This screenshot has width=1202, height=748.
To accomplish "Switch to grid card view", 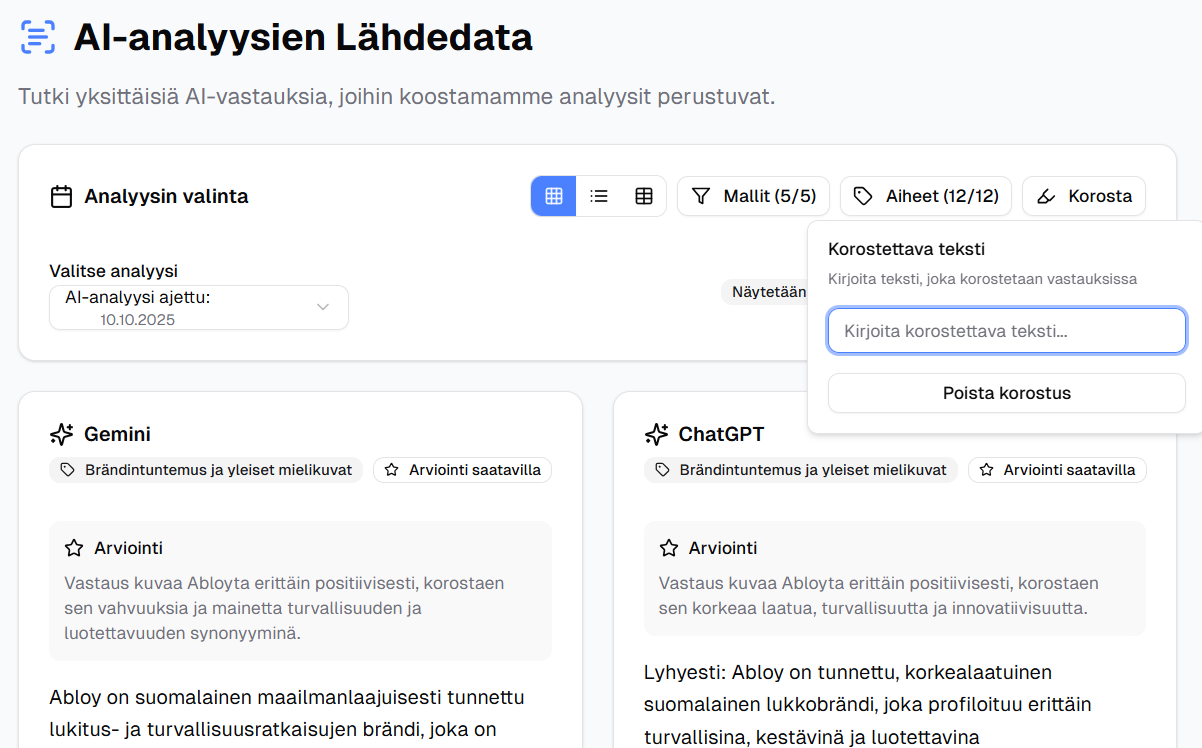I will pyautogui.click(x=554, y=196).
